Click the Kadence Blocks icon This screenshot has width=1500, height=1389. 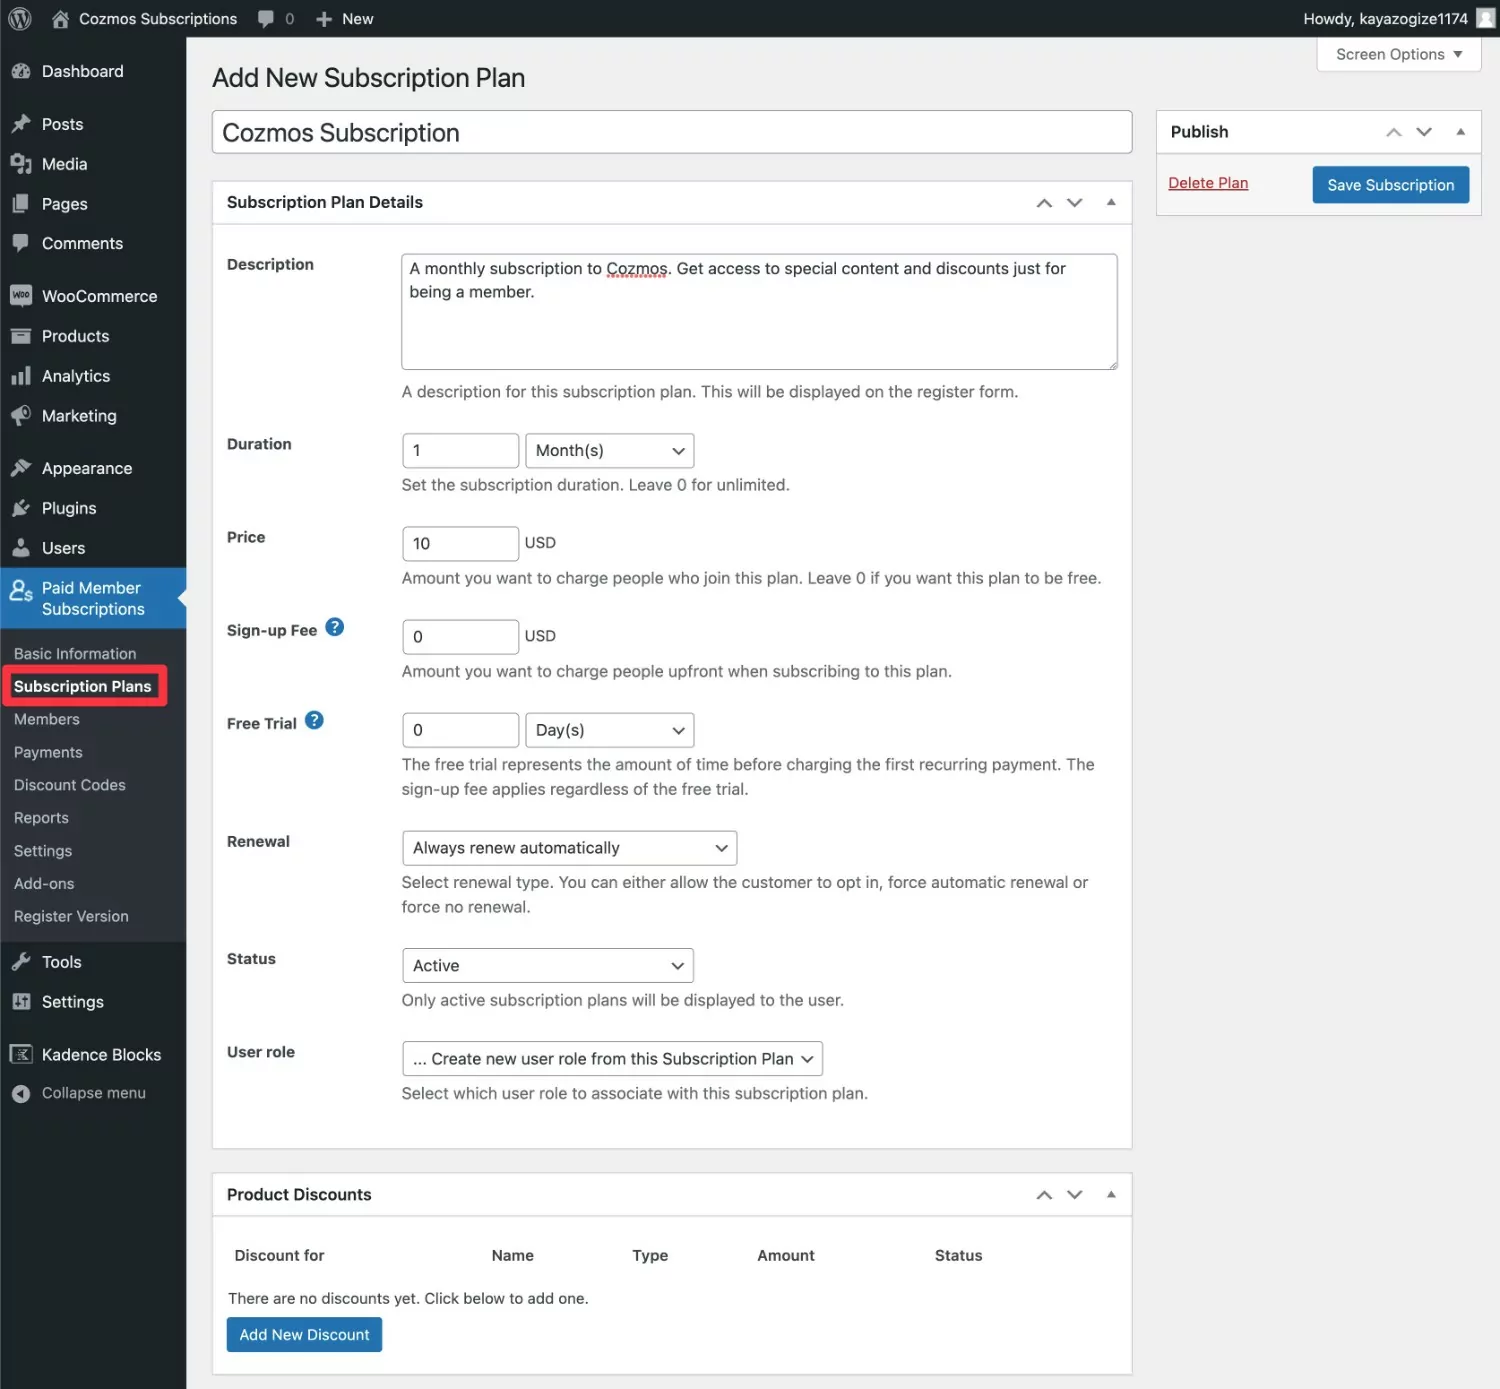tap(21, 1055)
